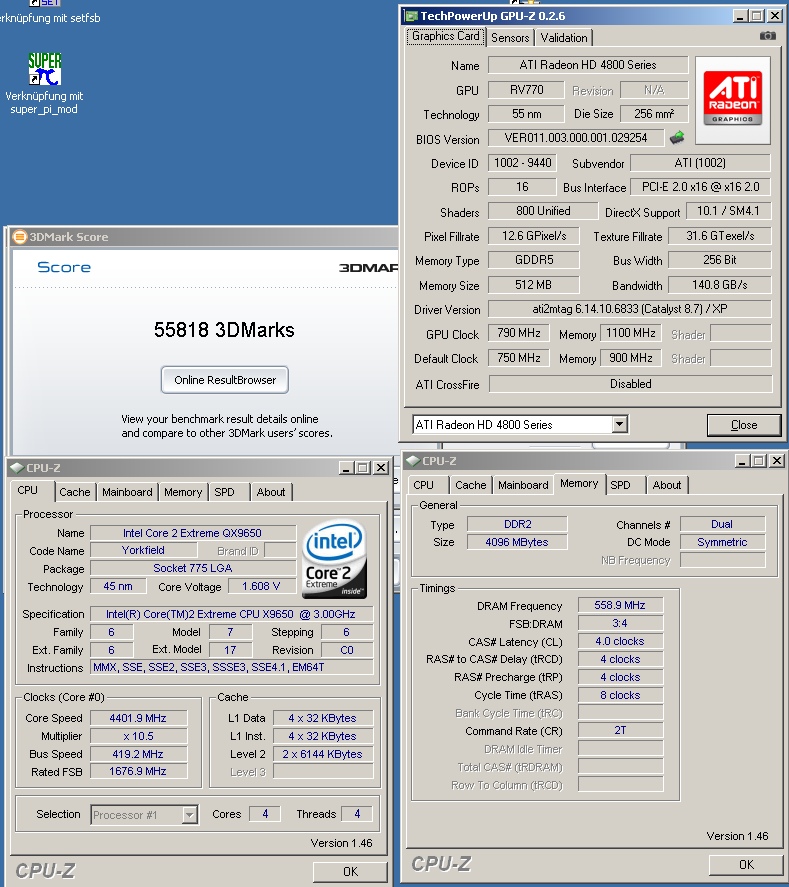
Task: Click the Close button in GPU-Z
Action: [744, 425]
